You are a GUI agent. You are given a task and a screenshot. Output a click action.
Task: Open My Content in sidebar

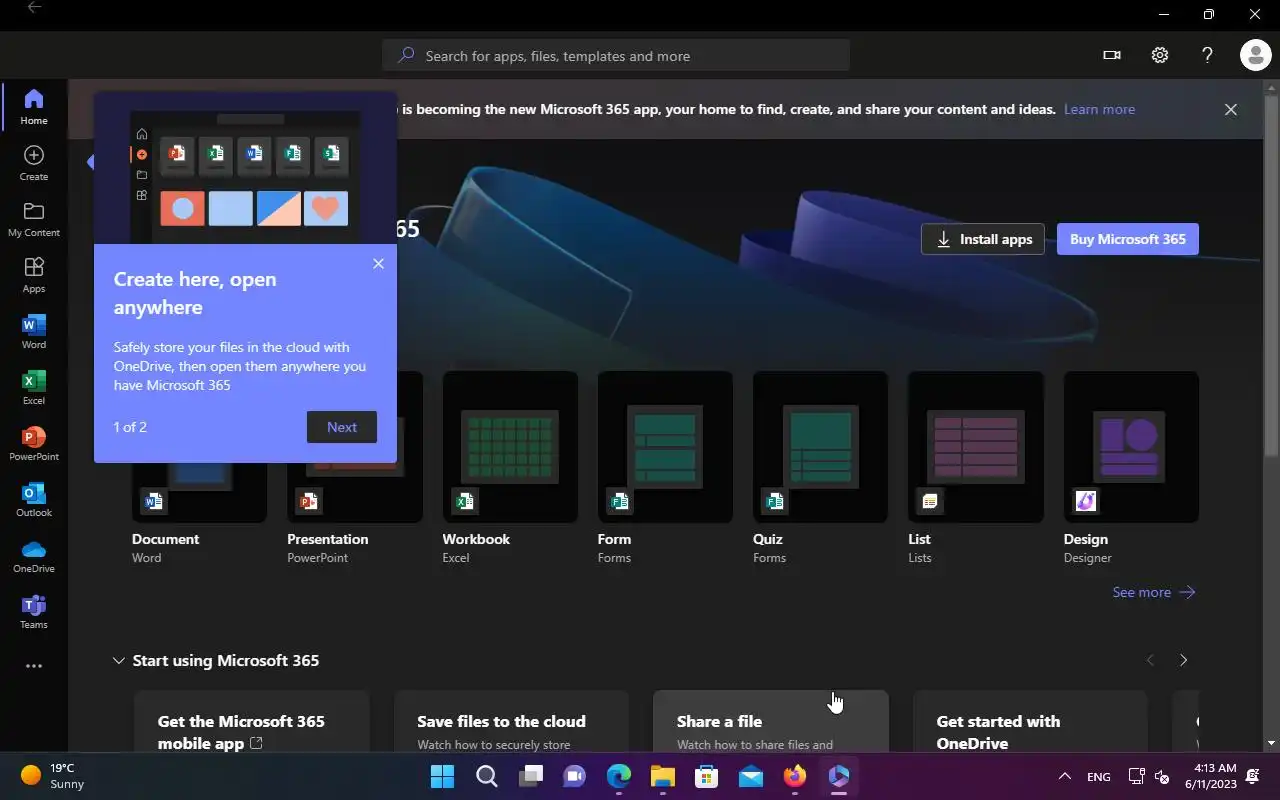(33, 219)
